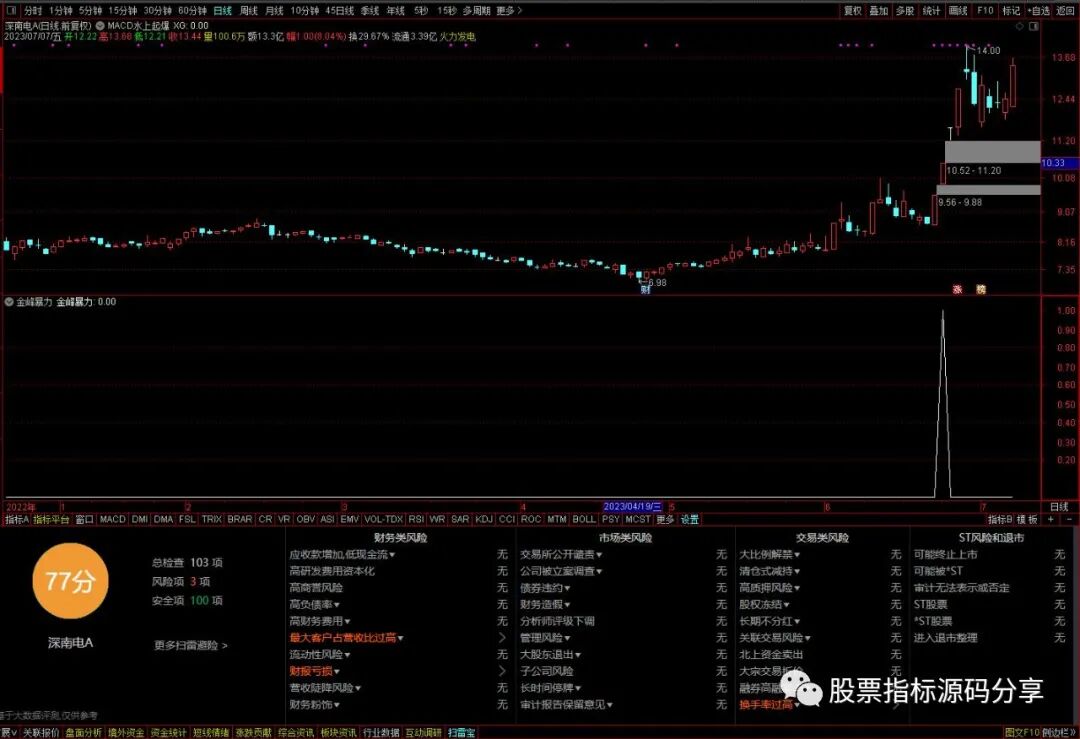This screenshot has height=739, width=1080.
Task: Click the 返回 button
Action: pyautogui.click(x=1066, y=10)
